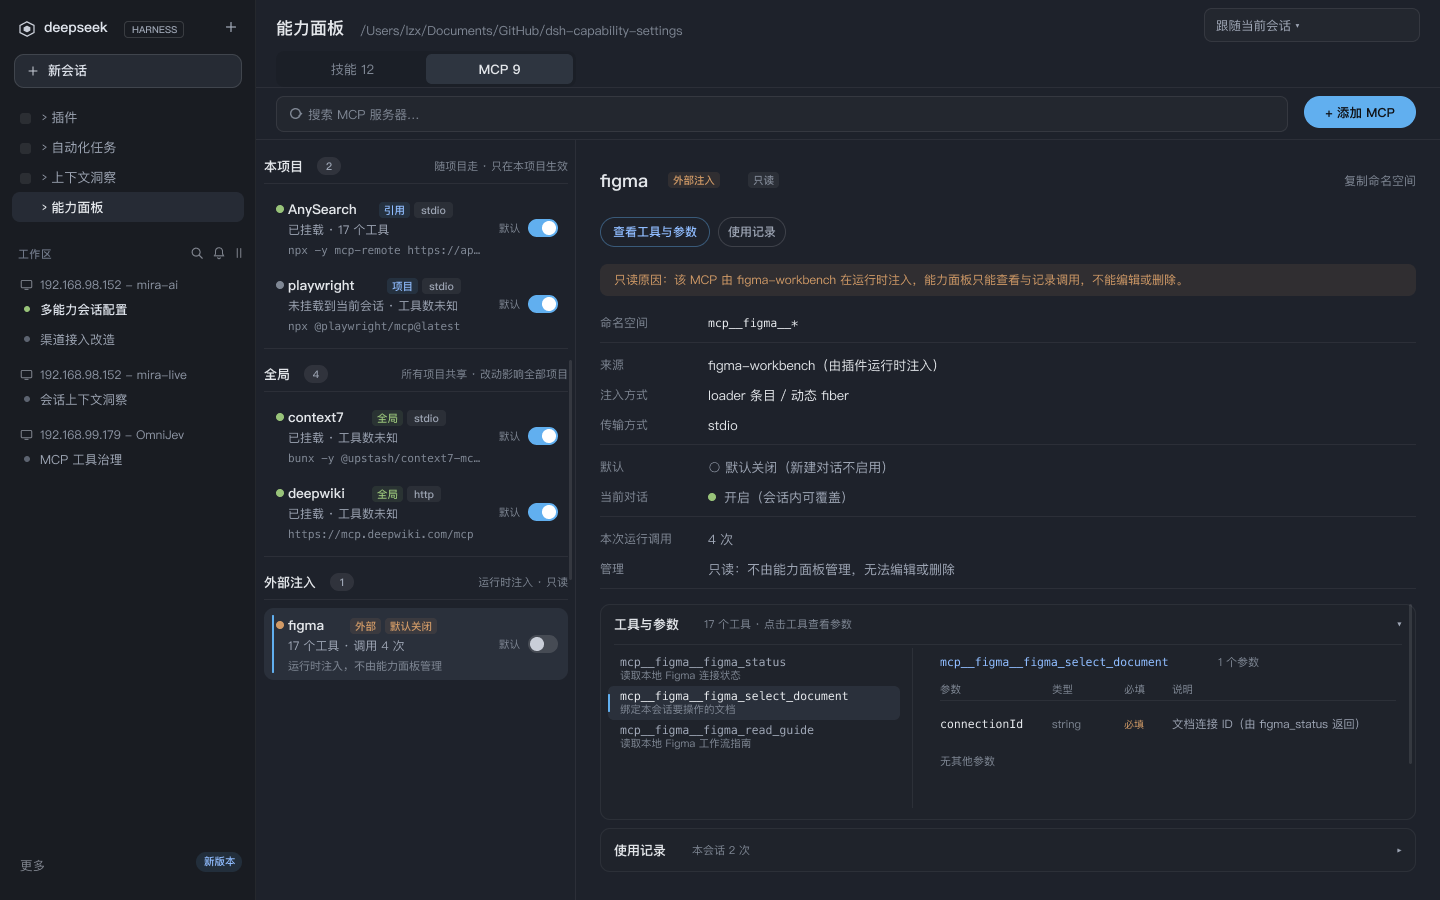Image resolution: width=1440 pixels, height=900 pixels.
Task: Click the 默认关闭 tag on figma entry
Action: pos(411,626)
